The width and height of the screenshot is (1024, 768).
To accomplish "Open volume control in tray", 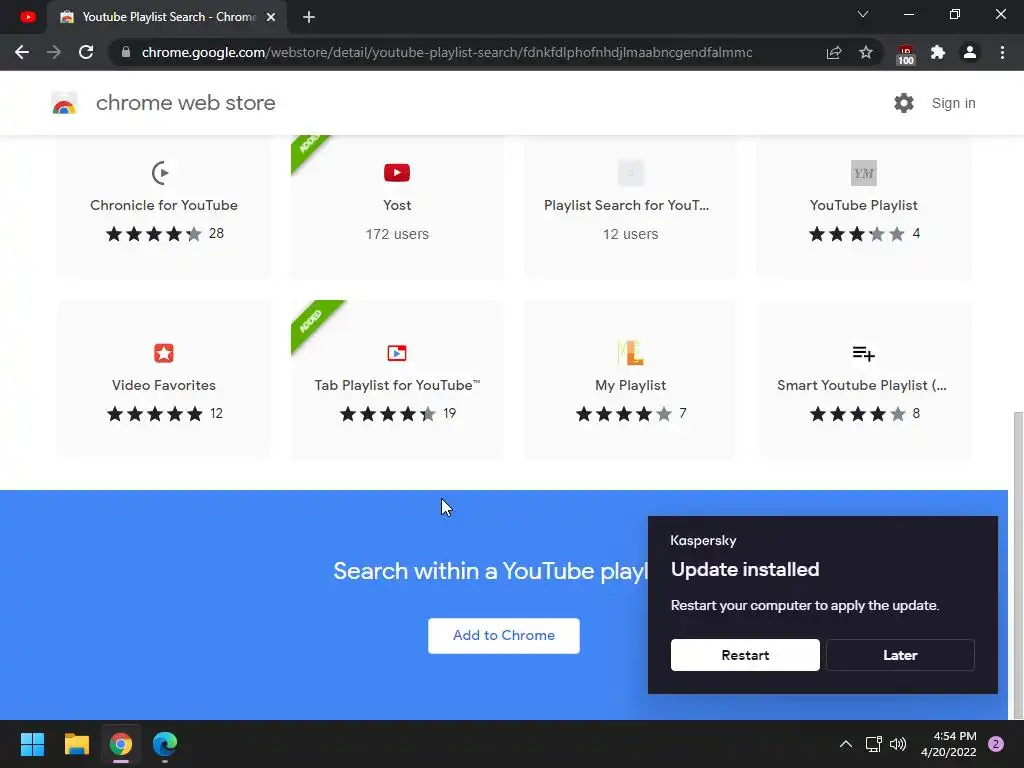I will [x=899, y=744].
